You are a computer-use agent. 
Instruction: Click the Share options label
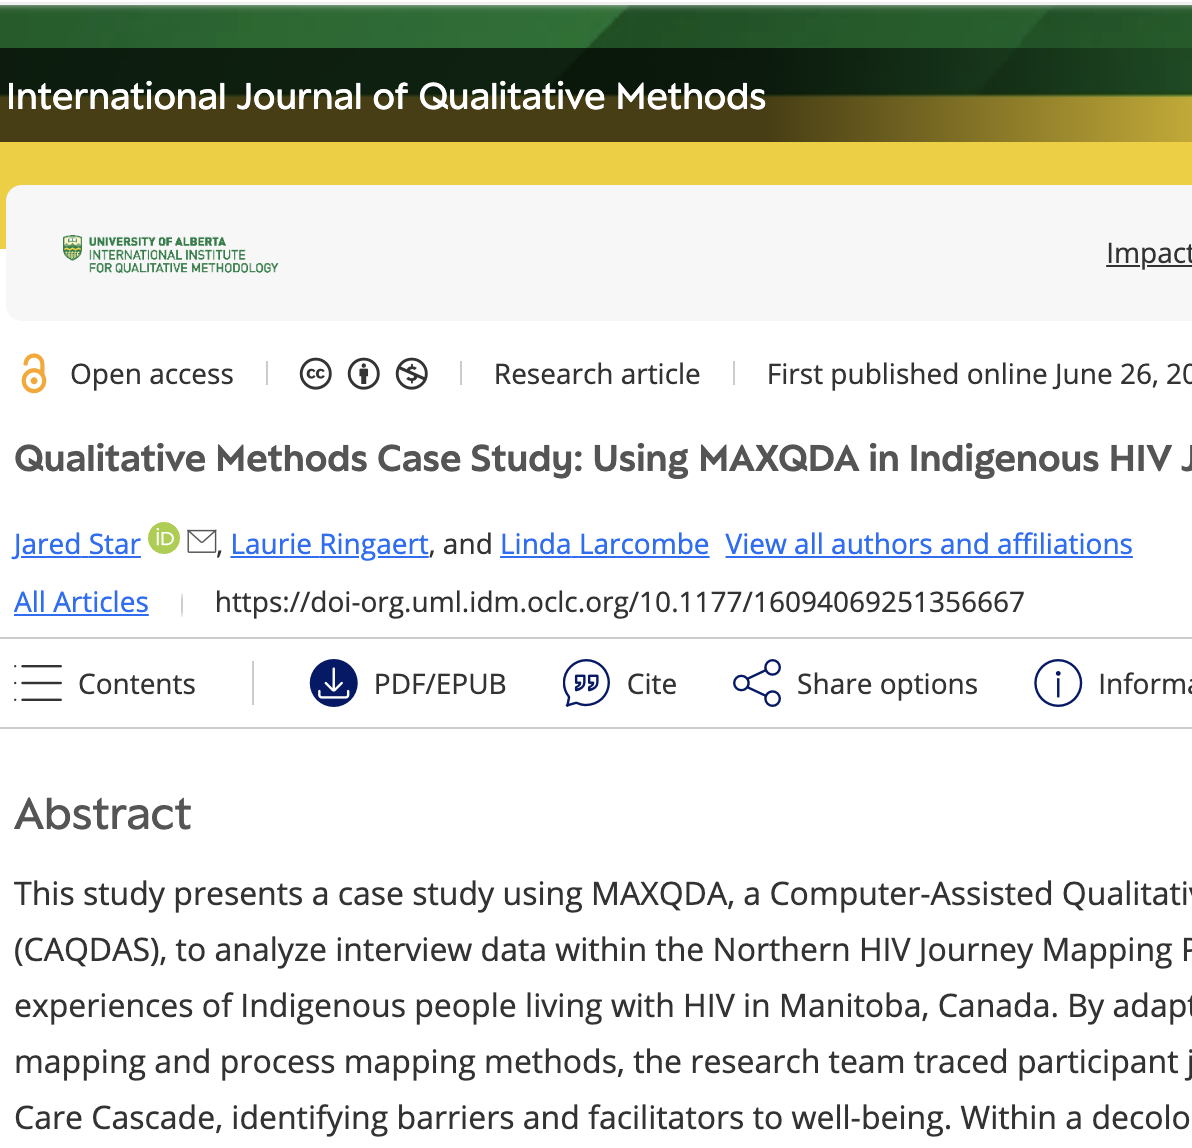[887, 684]
